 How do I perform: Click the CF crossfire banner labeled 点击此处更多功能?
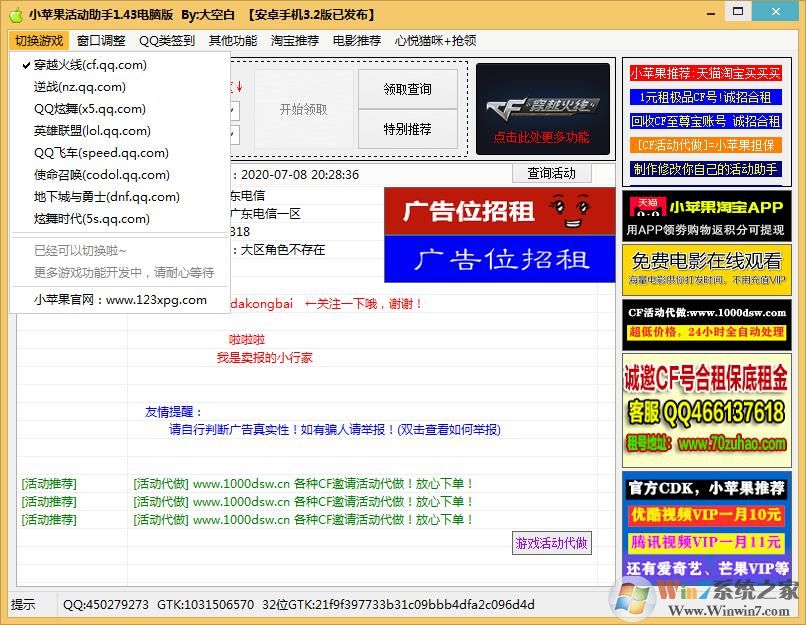click(543, 107)
